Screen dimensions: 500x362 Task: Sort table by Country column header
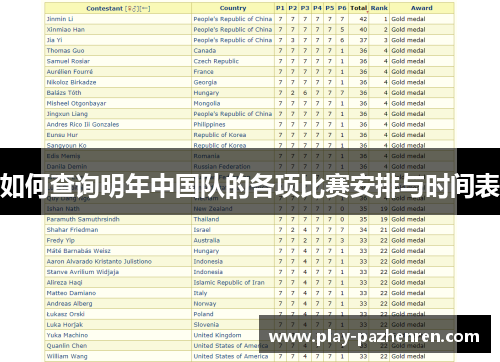tap(233, 8)
